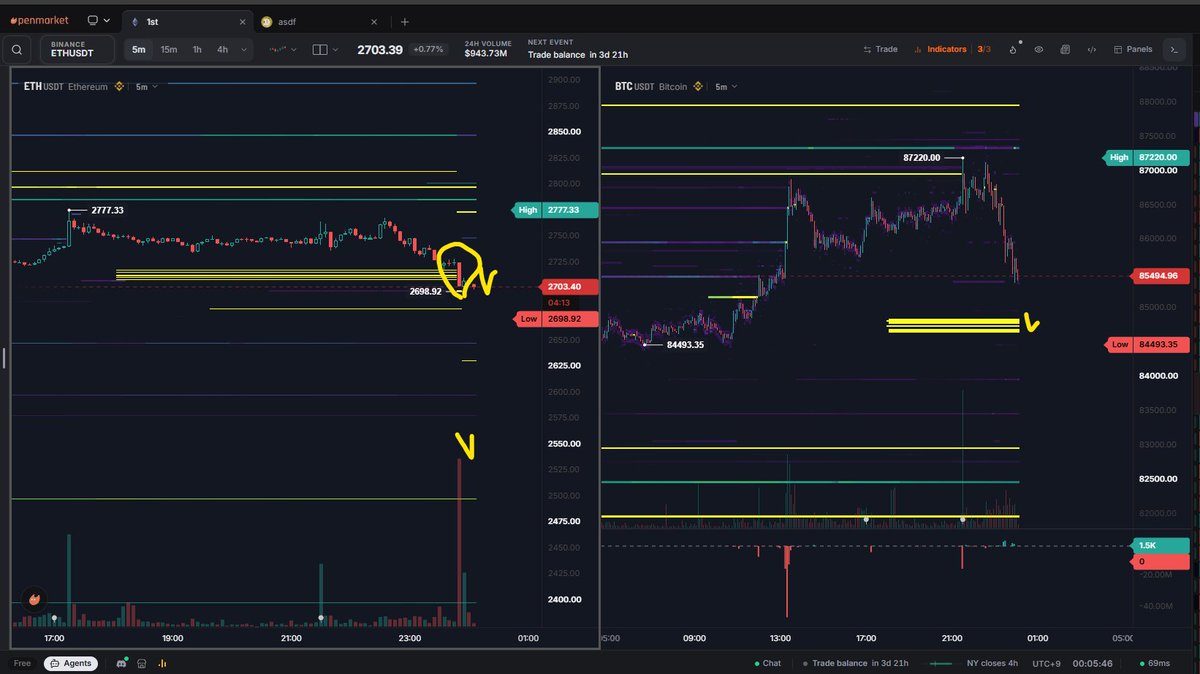The width and height of the screenshot is (1200, 674).
Task: Toggle the eye visibility icon in the toolbar
Action: [1039, 49]
